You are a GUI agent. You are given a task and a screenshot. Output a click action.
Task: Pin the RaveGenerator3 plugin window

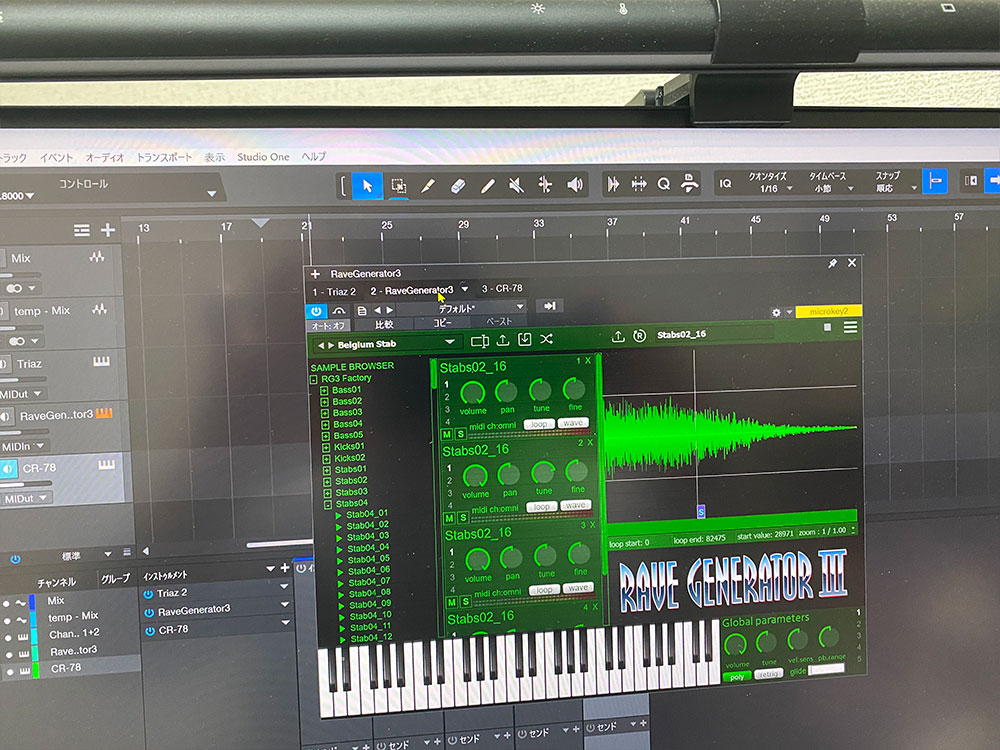point(832,263)
